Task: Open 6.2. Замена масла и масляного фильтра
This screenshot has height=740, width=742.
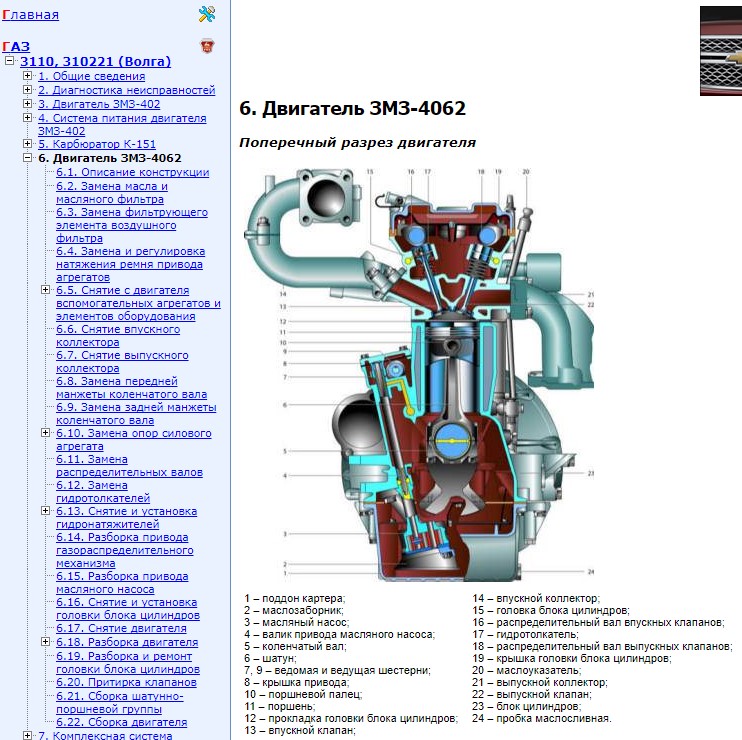Action: (x=112, y=193)
